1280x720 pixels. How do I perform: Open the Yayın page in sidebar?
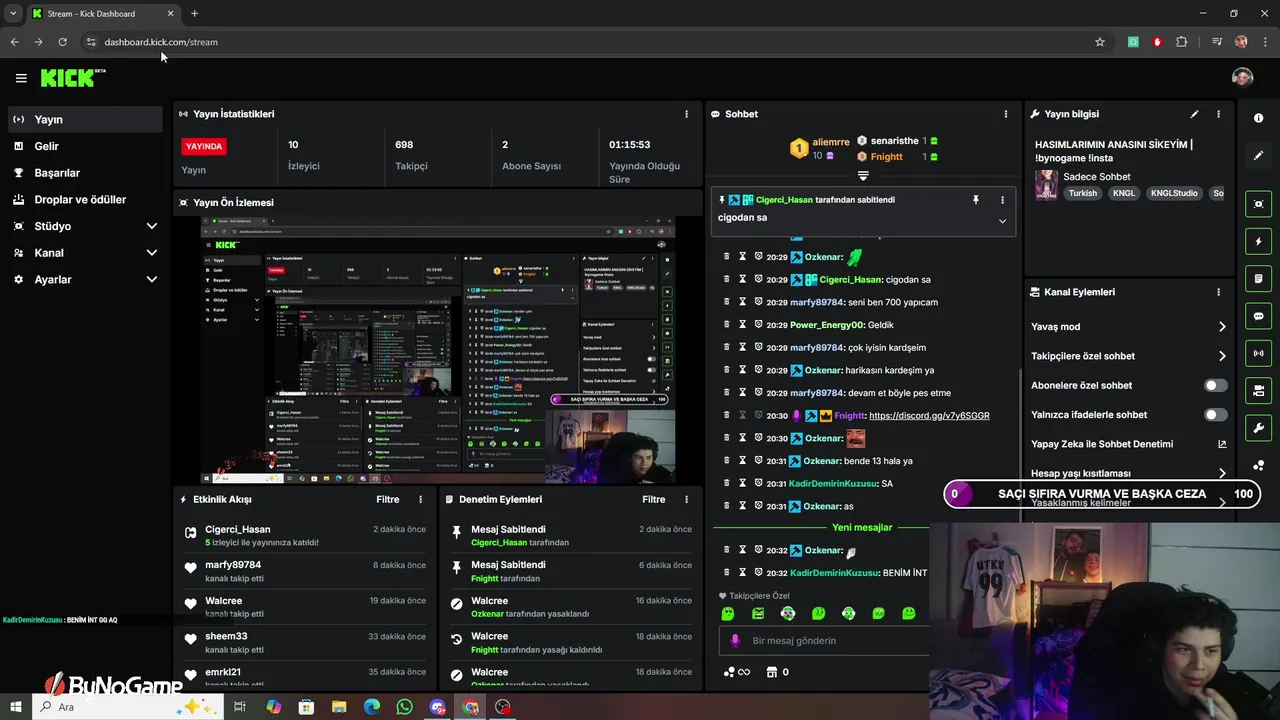pyautogui.click(x=85, y=119)
